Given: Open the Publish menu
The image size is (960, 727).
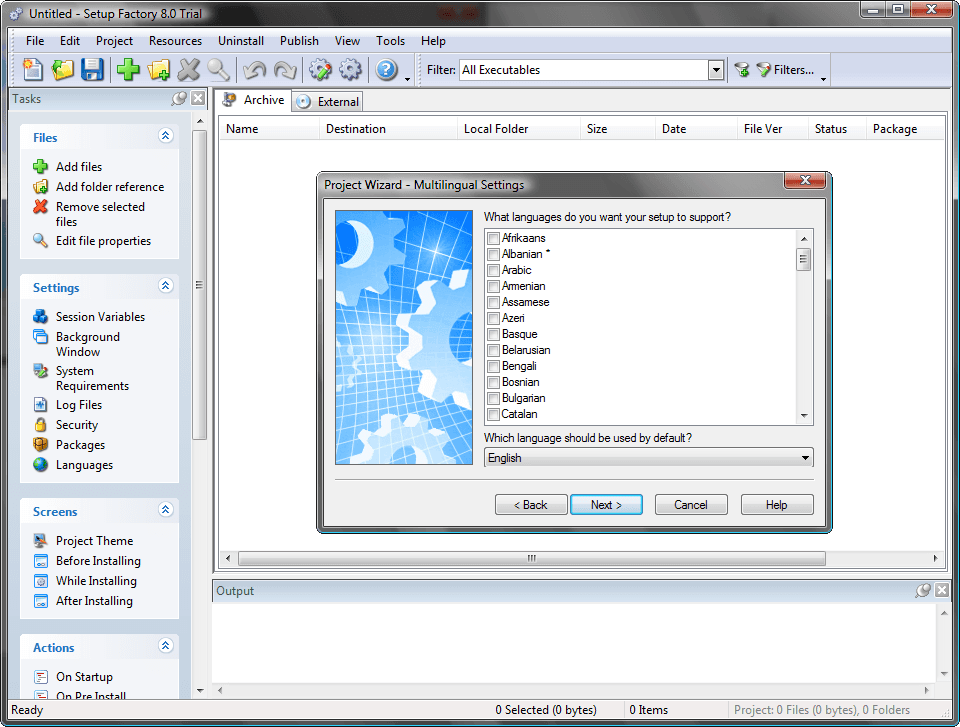Looking at the screenshot, I should pos(299,41).
